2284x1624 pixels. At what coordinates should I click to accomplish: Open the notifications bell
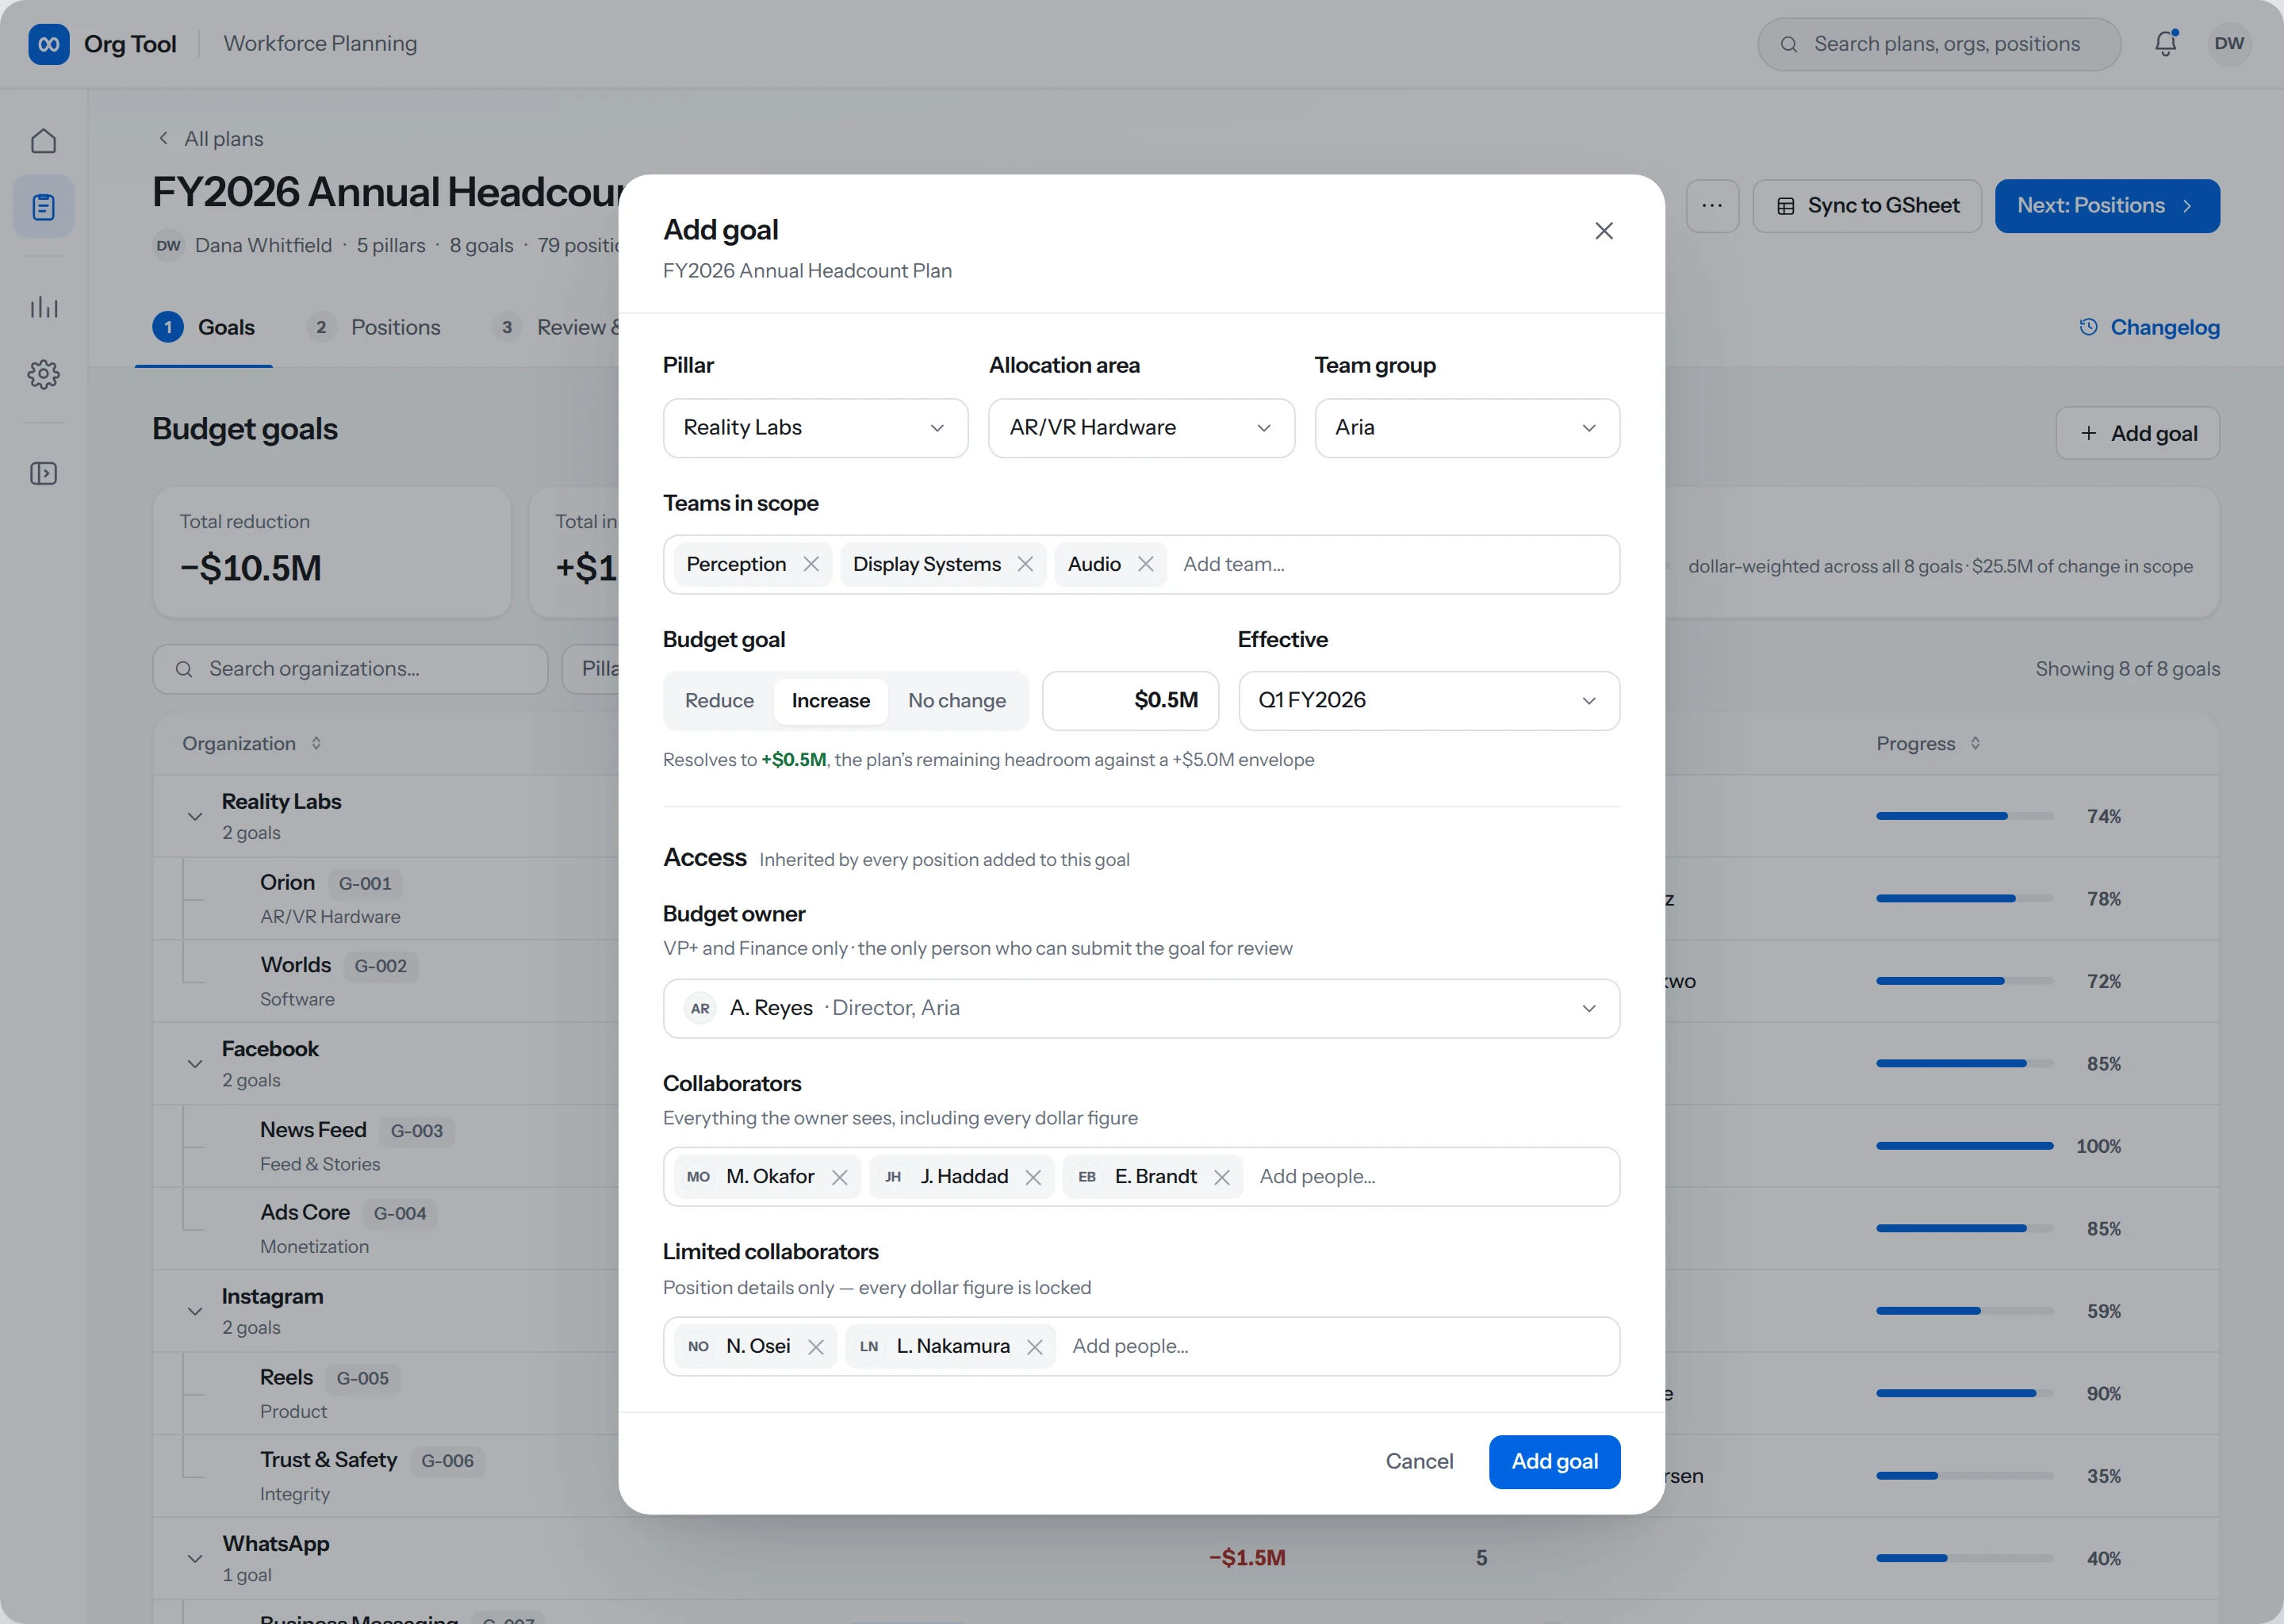[x=2165, y=44]
